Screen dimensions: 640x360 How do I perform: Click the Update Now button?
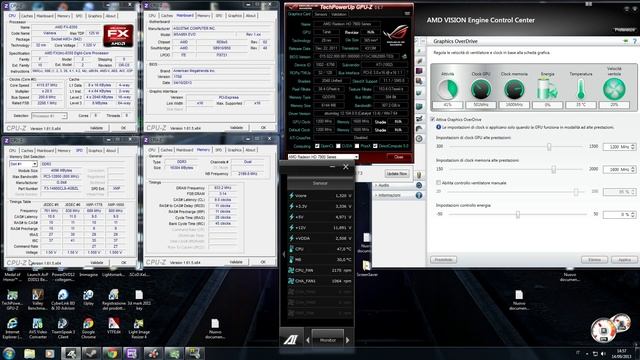tap(397, 173)
